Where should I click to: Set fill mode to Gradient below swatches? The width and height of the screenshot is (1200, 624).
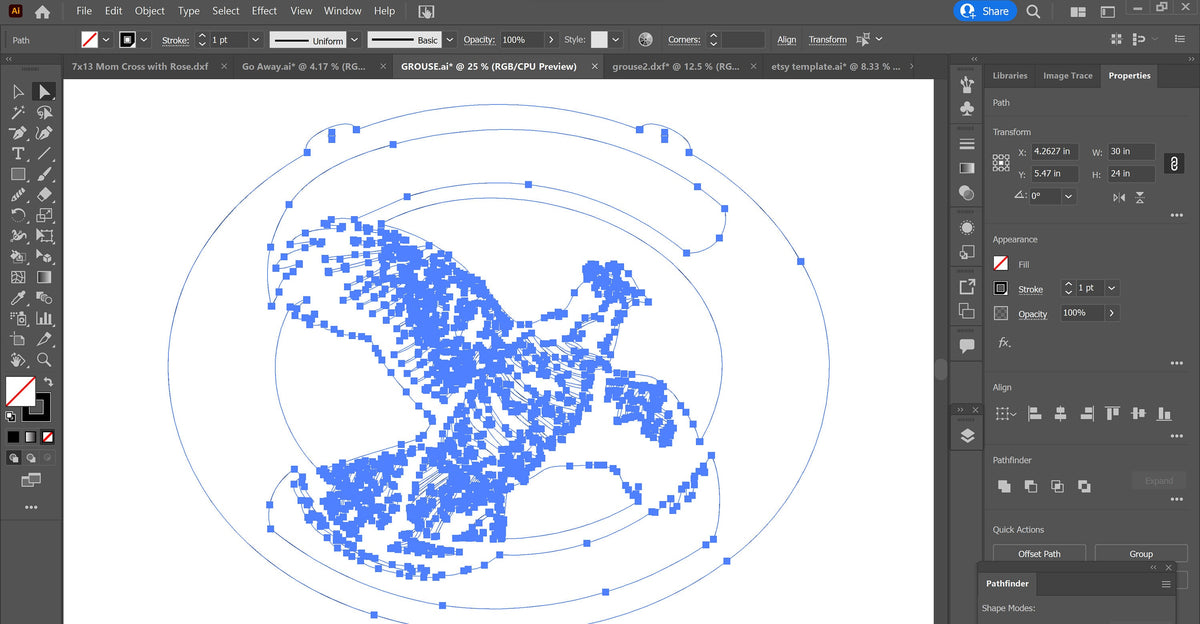coord(30,437)
